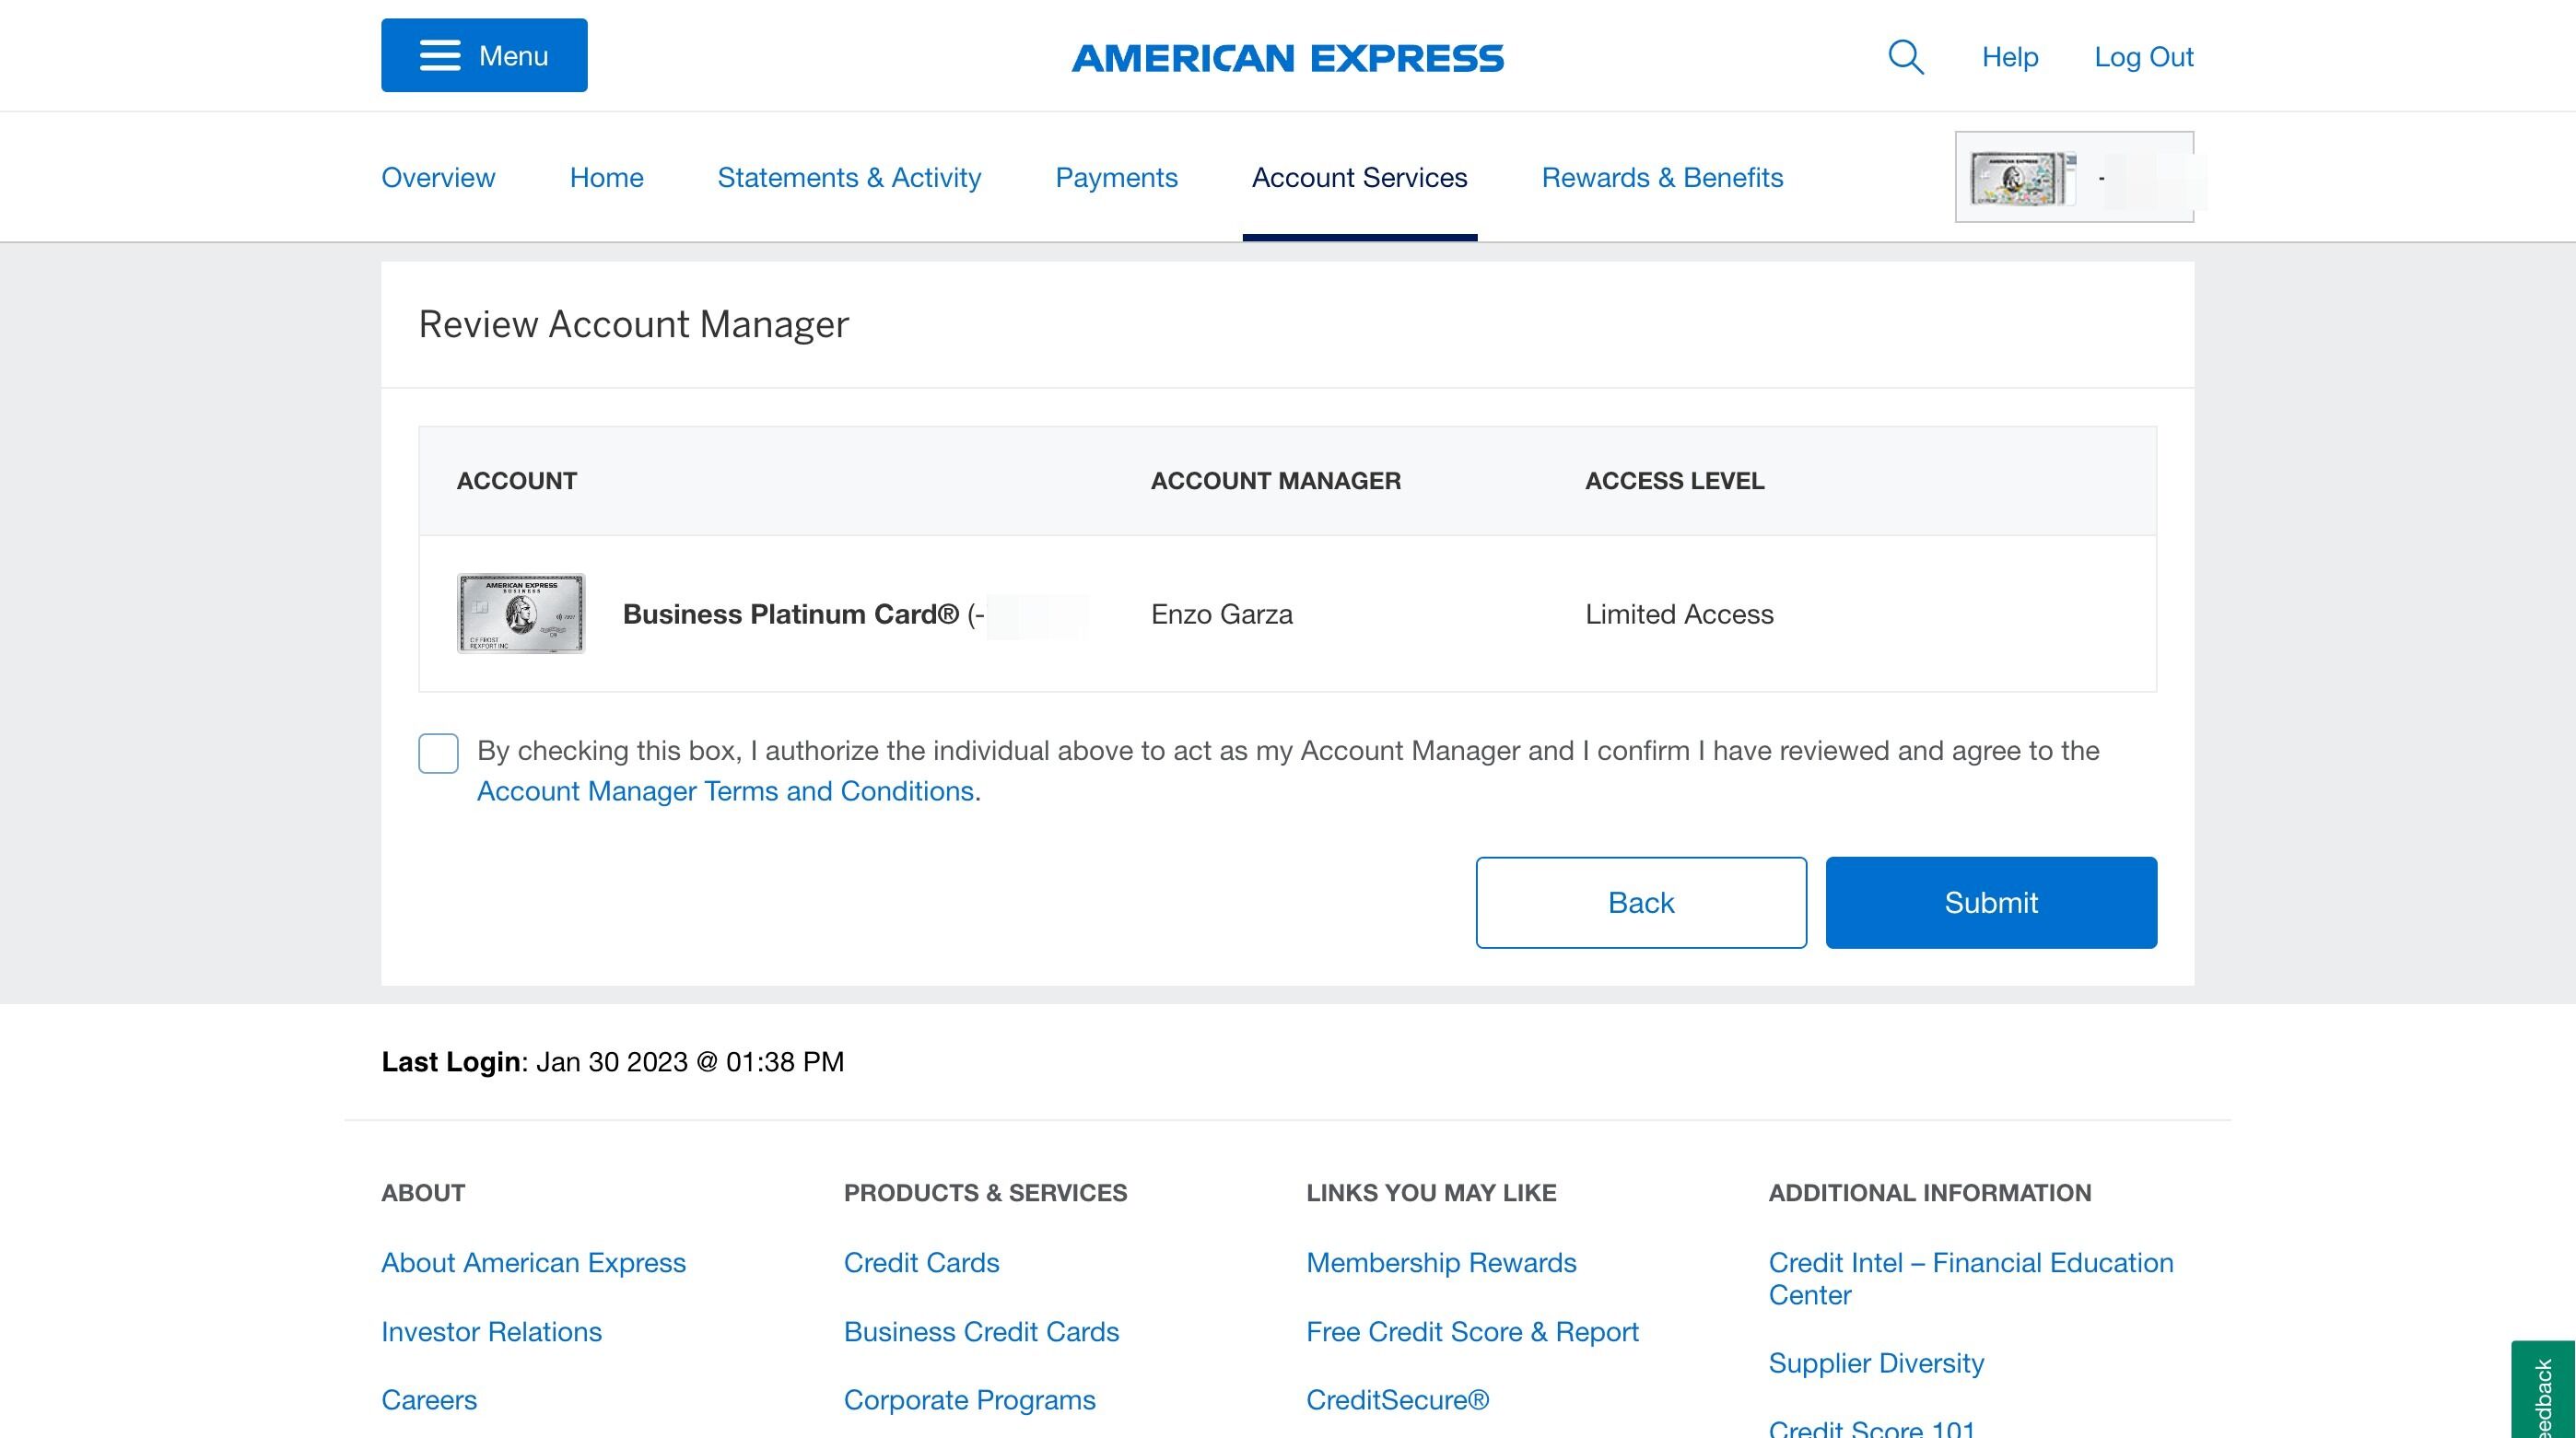Open the hamburger Menu button
Viewport: 2576px width, 1438px height.
point(484,55)
